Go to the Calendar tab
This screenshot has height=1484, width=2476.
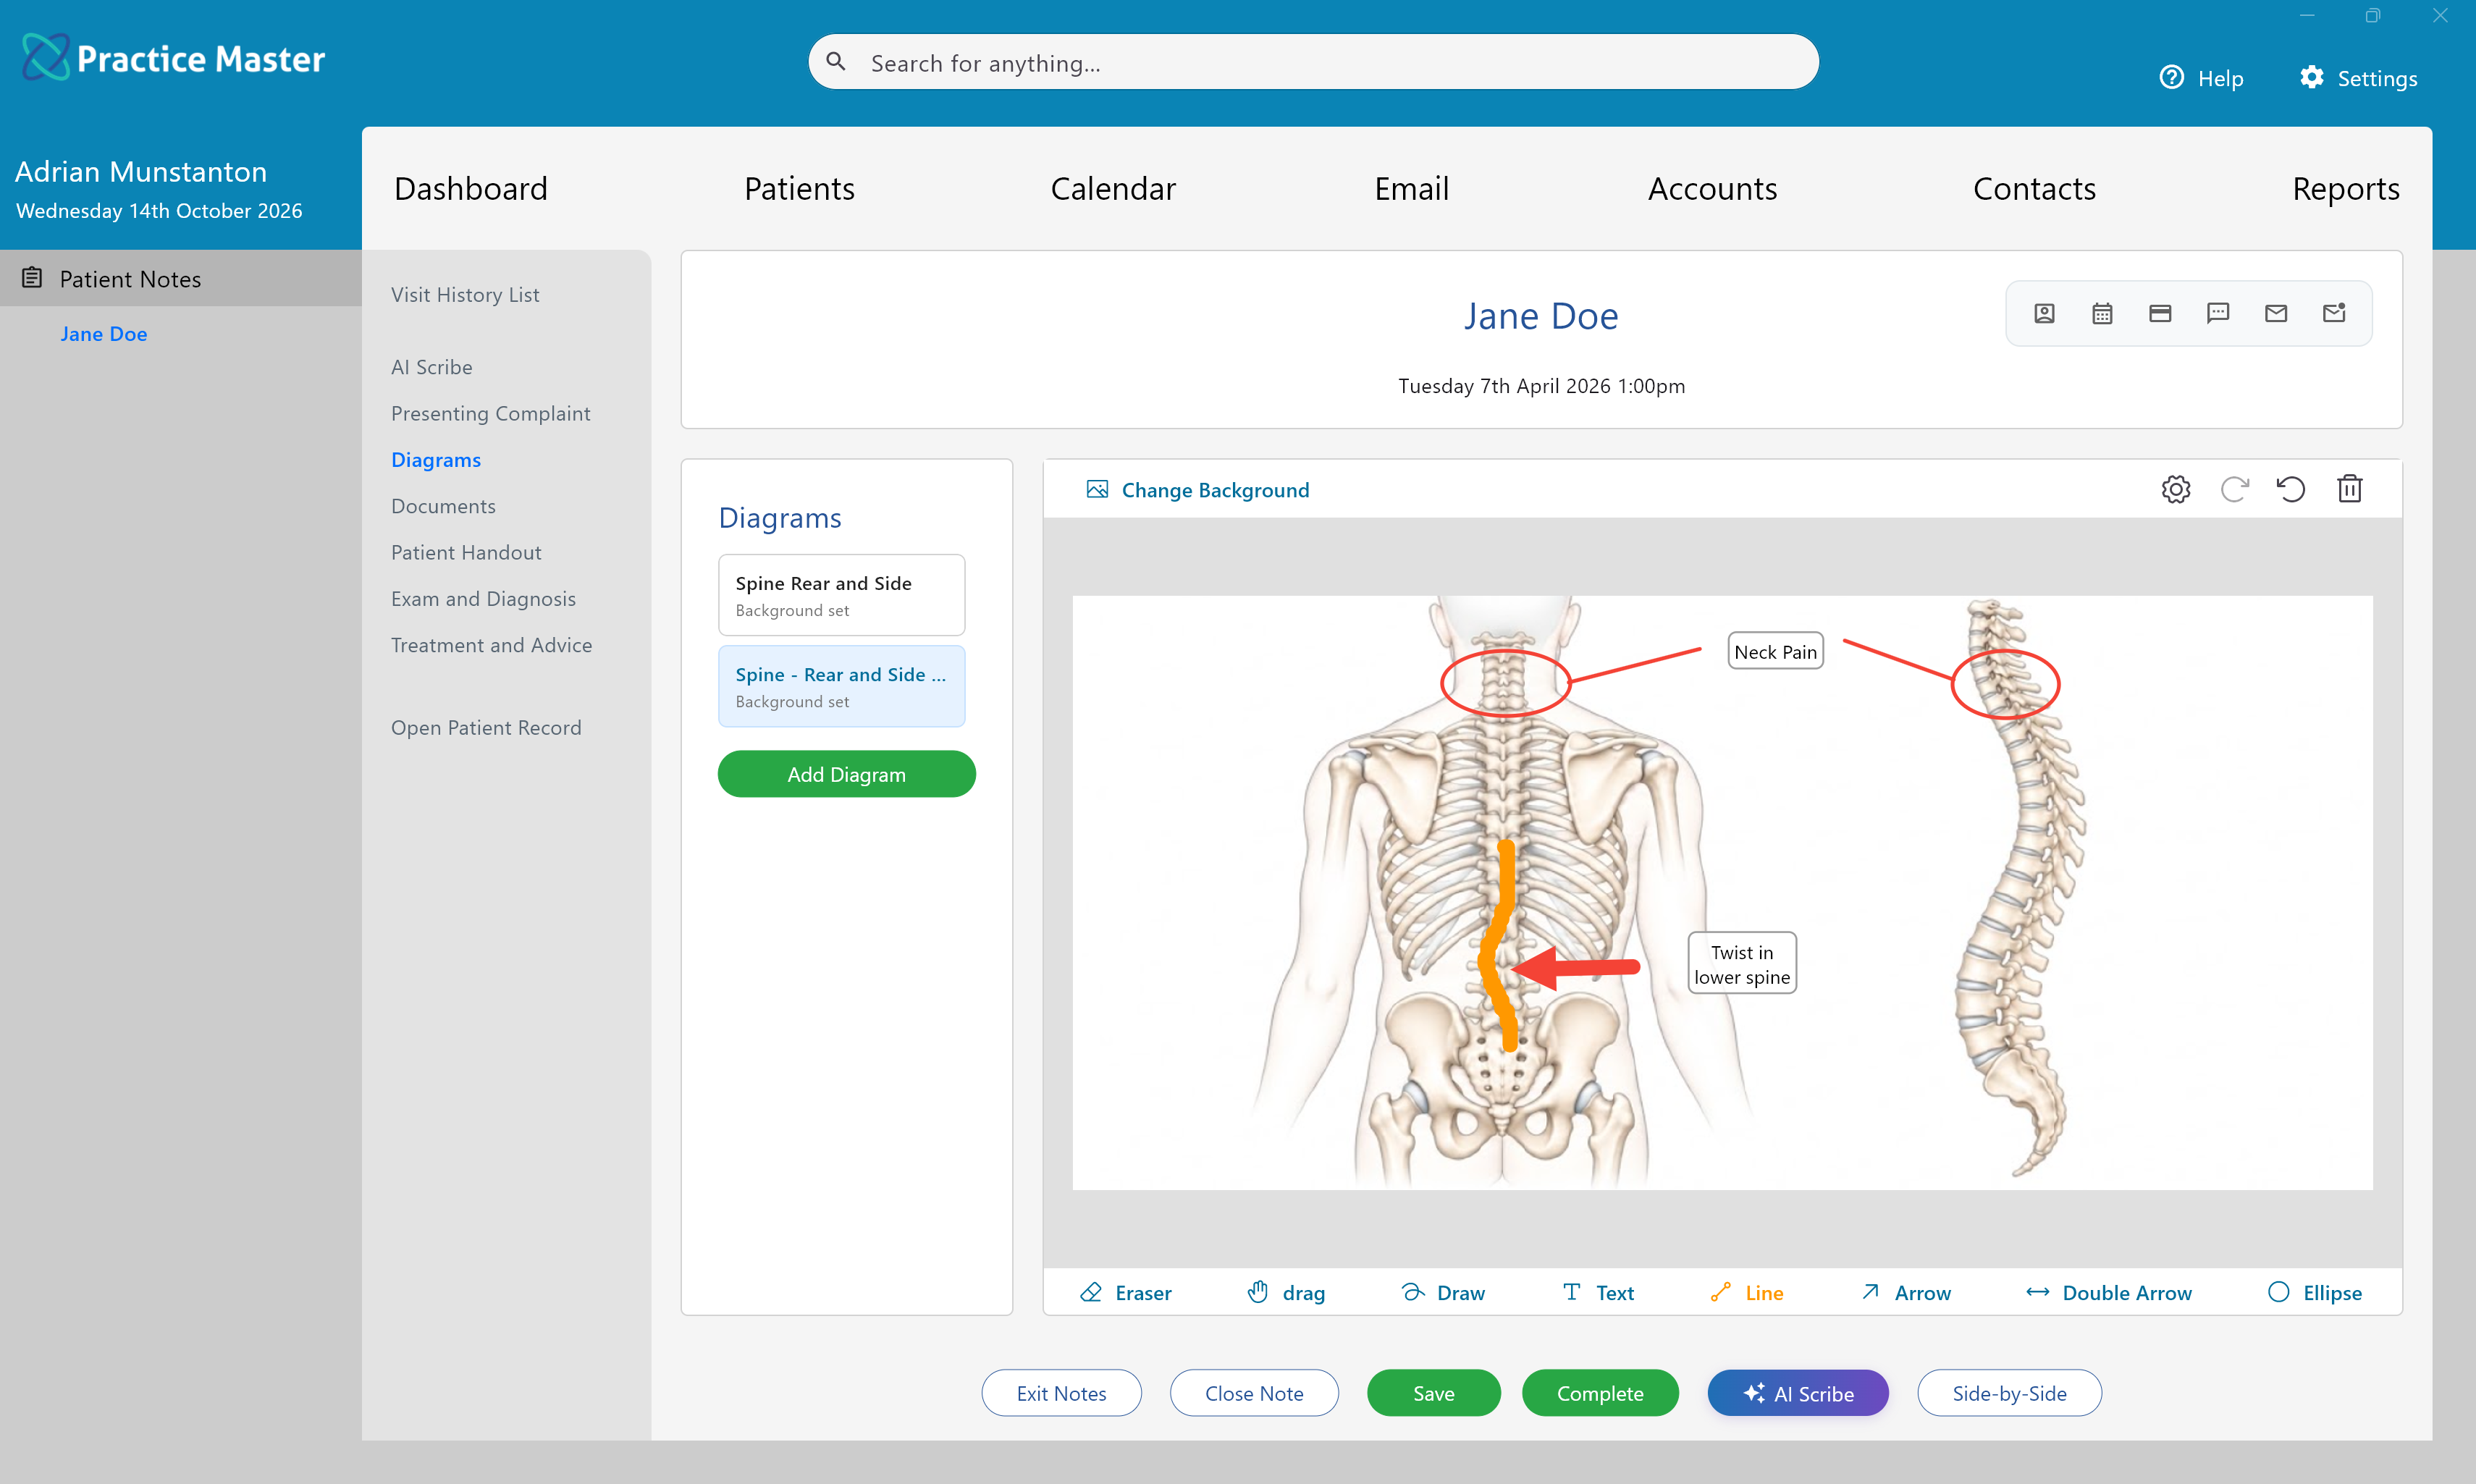[1113, 188]
